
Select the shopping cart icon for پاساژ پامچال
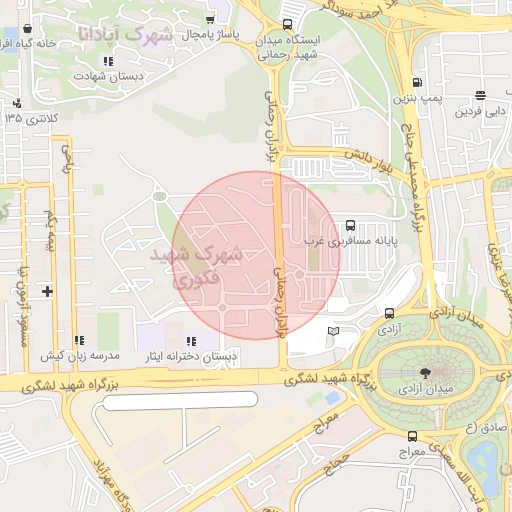210,20
